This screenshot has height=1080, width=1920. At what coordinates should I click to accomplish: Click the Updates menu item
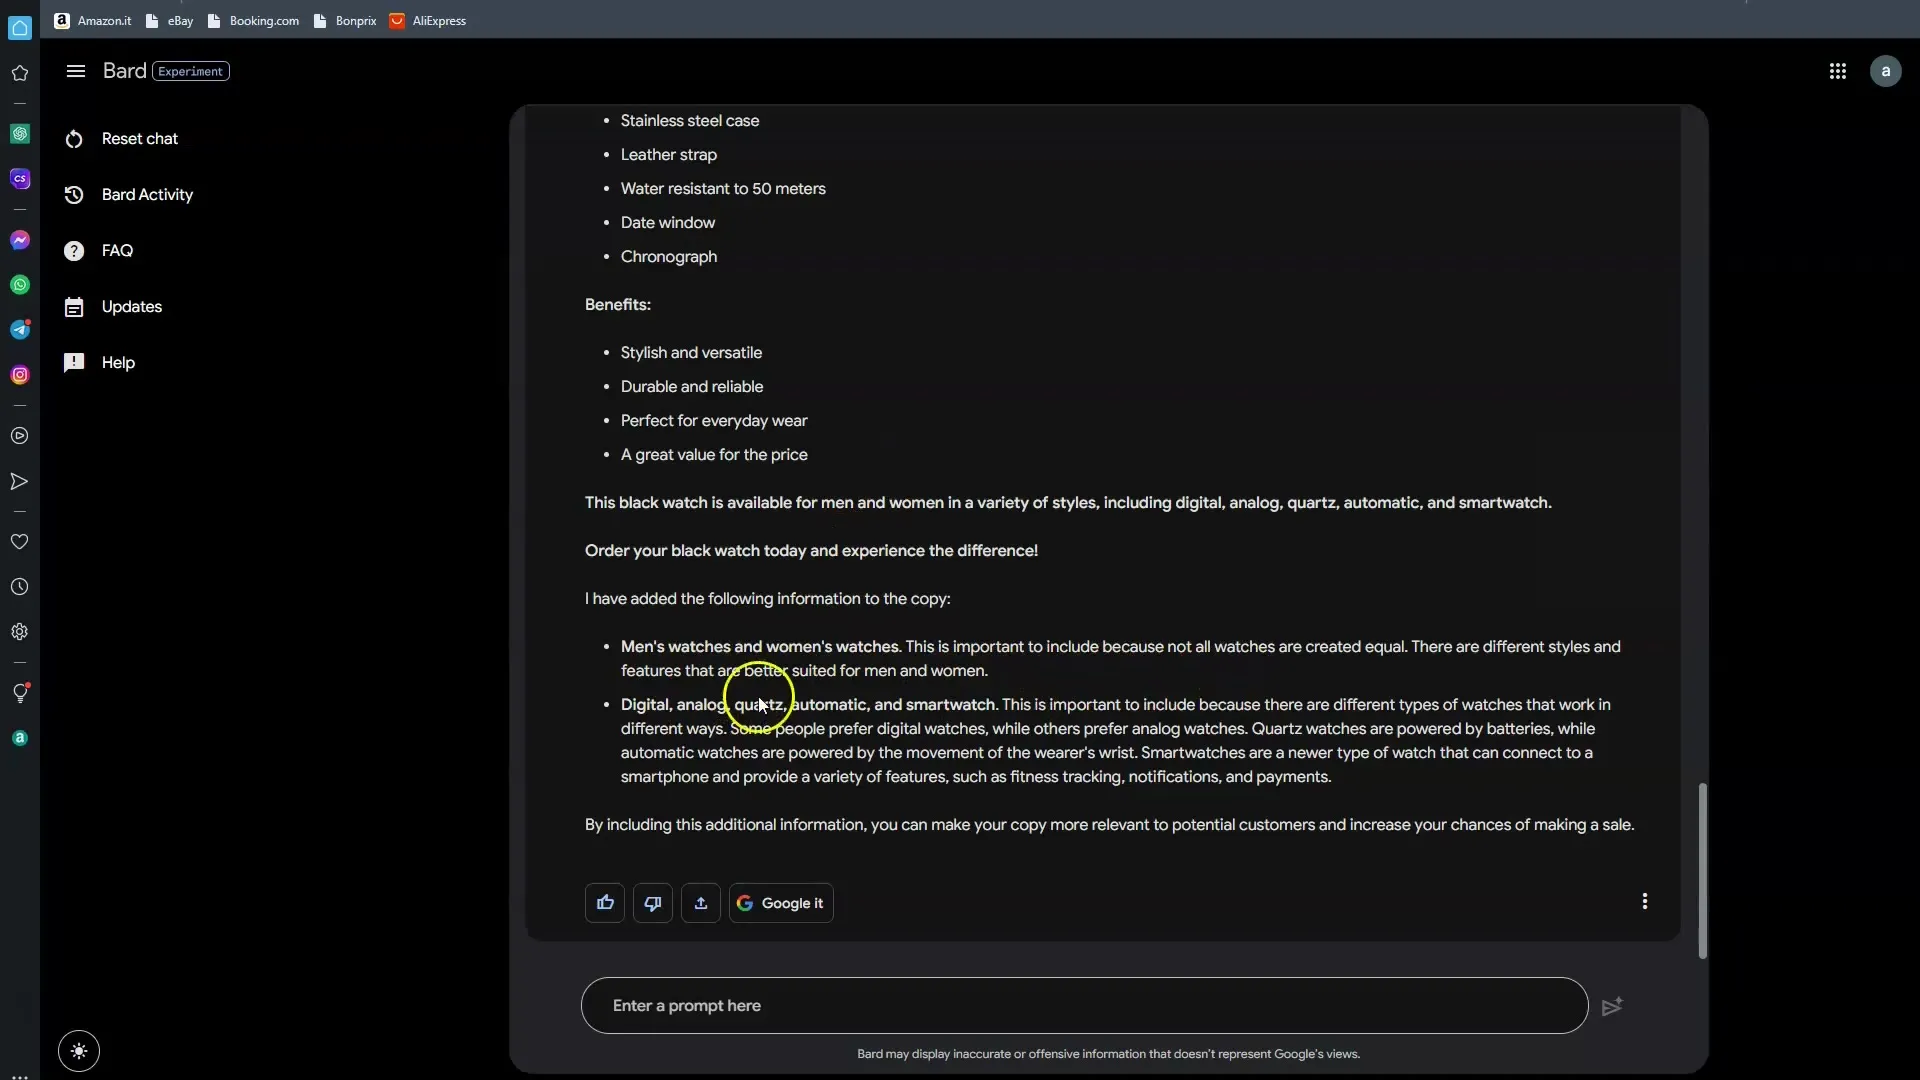tap(132, 306)
